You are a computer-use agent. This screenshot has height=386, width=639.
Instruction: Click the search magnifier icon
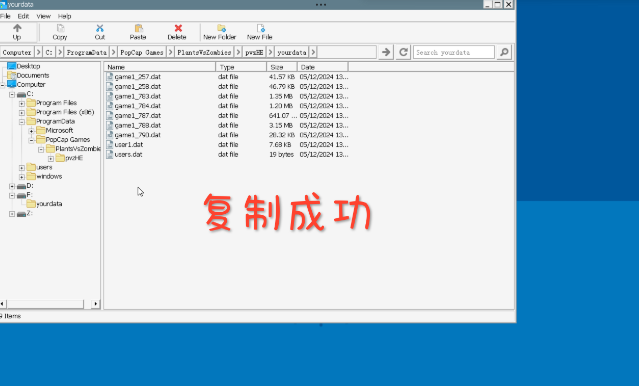point(504,52)
